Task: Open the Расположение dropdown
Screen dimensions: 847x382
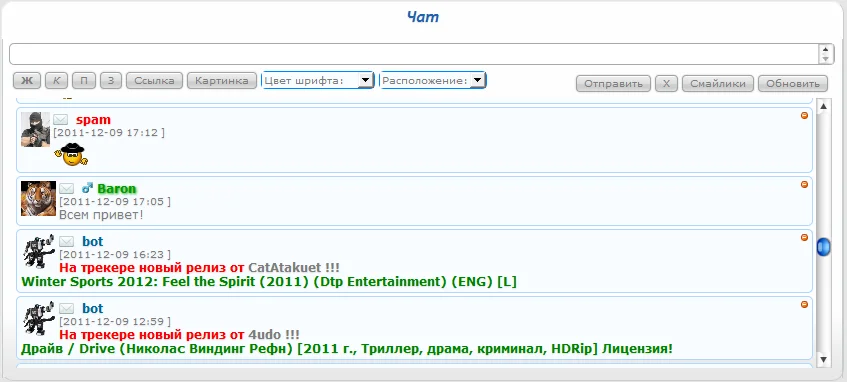Action: click(x=433, y=81)
